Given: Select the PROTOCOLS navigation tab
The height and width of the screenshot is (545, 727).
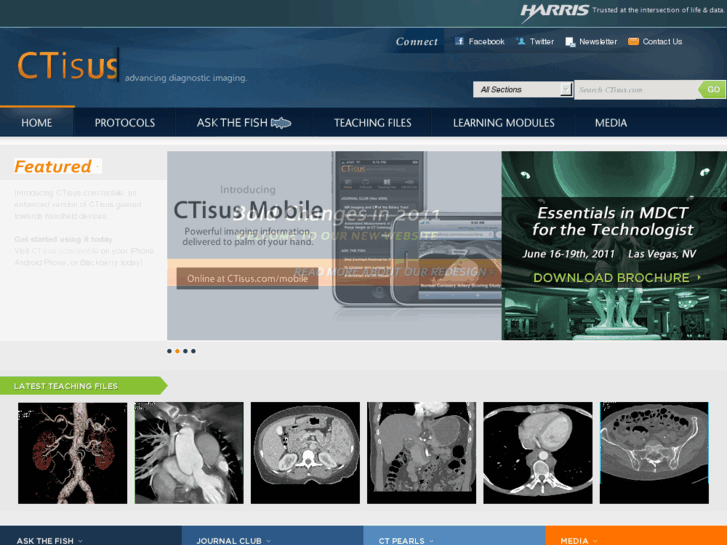Looking at the screenshot, I should click(x=125, y=122).
